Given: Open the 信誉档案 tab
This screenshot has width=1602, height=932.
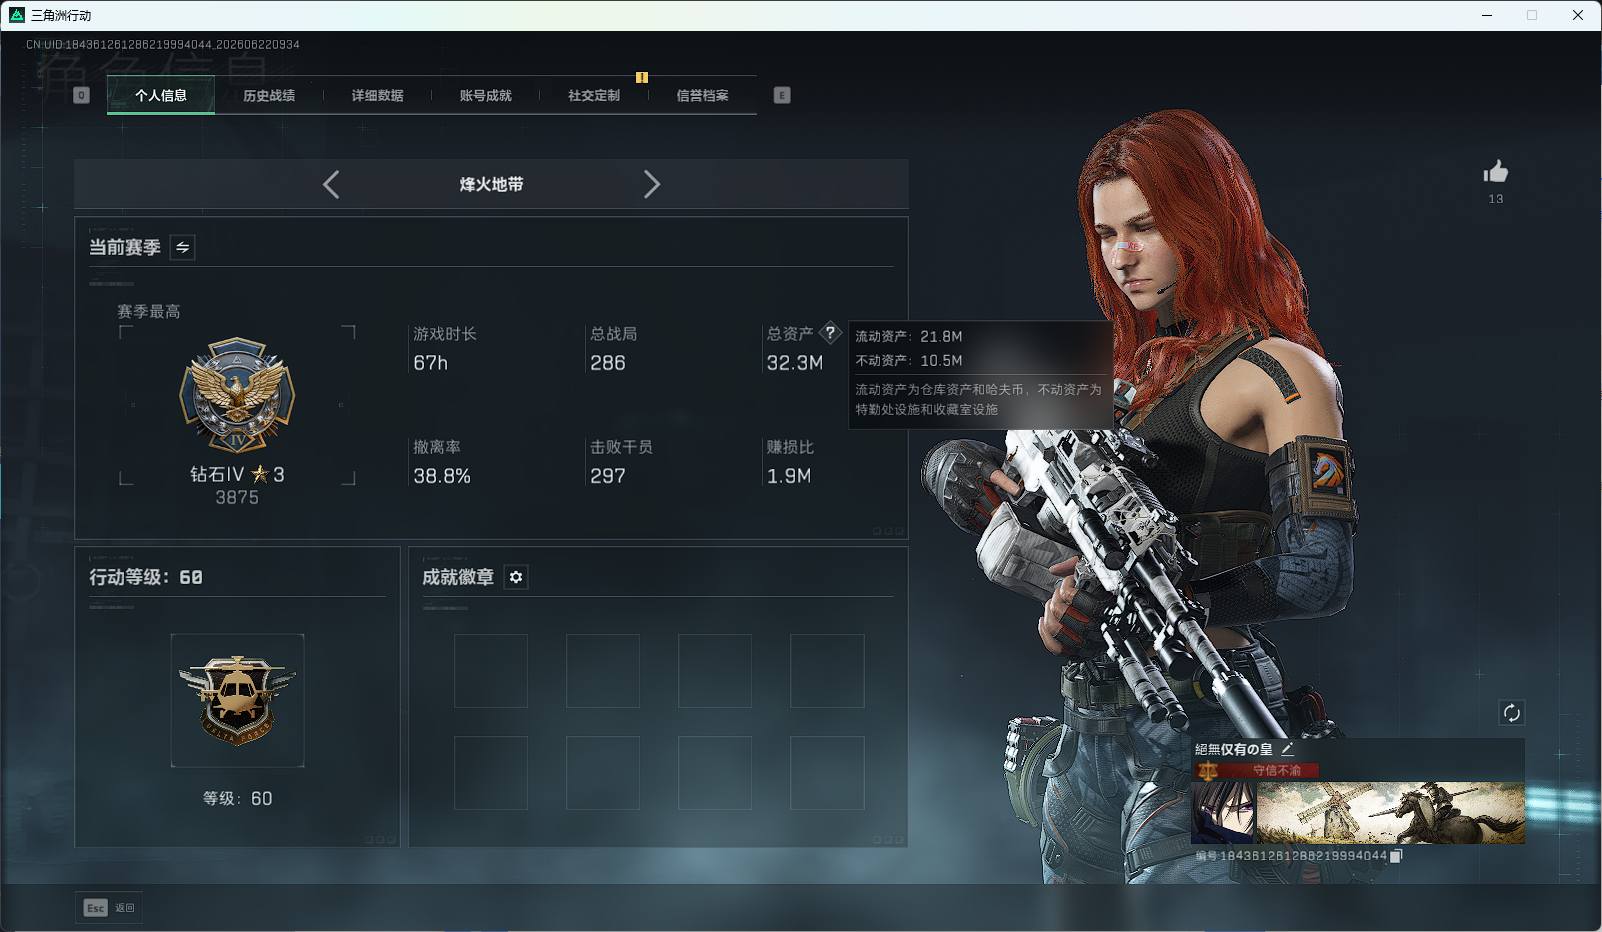Looking at the screenshot, I should point(702,95).
